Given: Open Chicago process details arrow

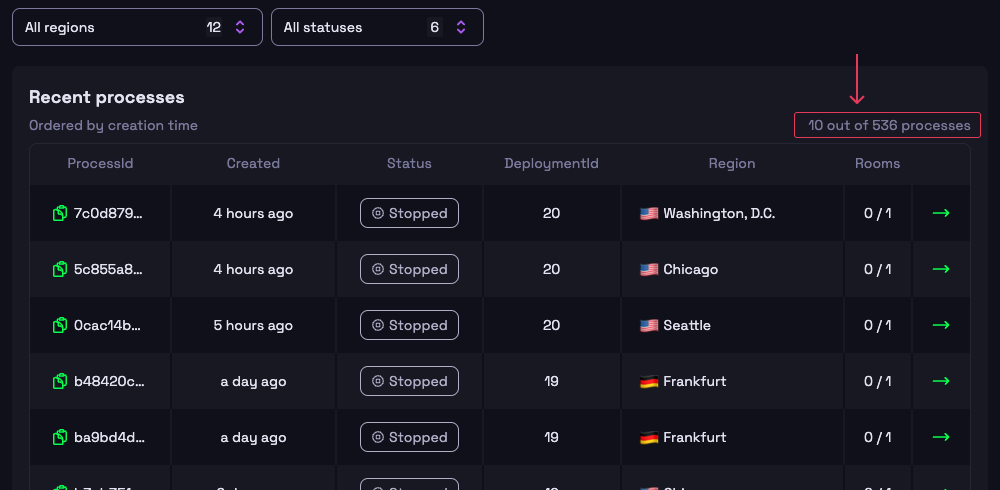Looking at the screenshot, I should tap(940, 269).
